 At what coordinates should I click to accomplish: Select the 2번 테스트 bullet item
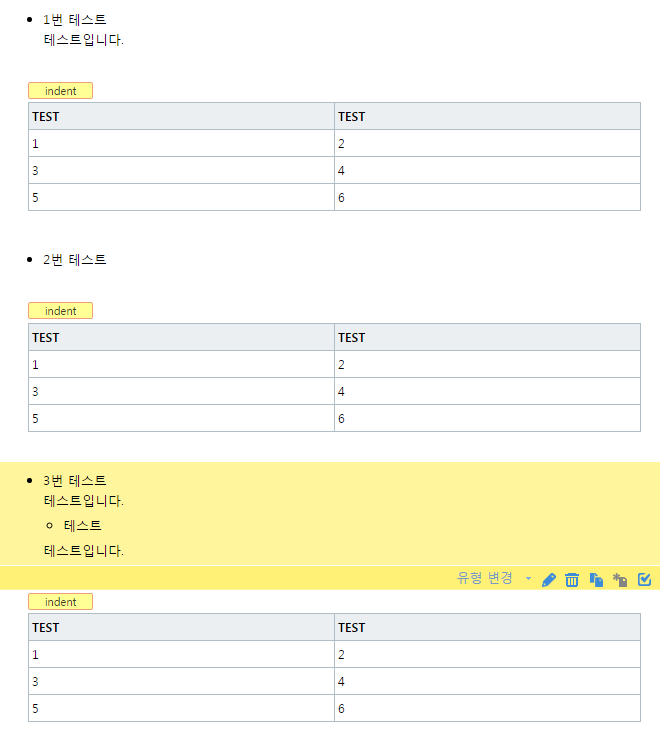coord(74,259)
